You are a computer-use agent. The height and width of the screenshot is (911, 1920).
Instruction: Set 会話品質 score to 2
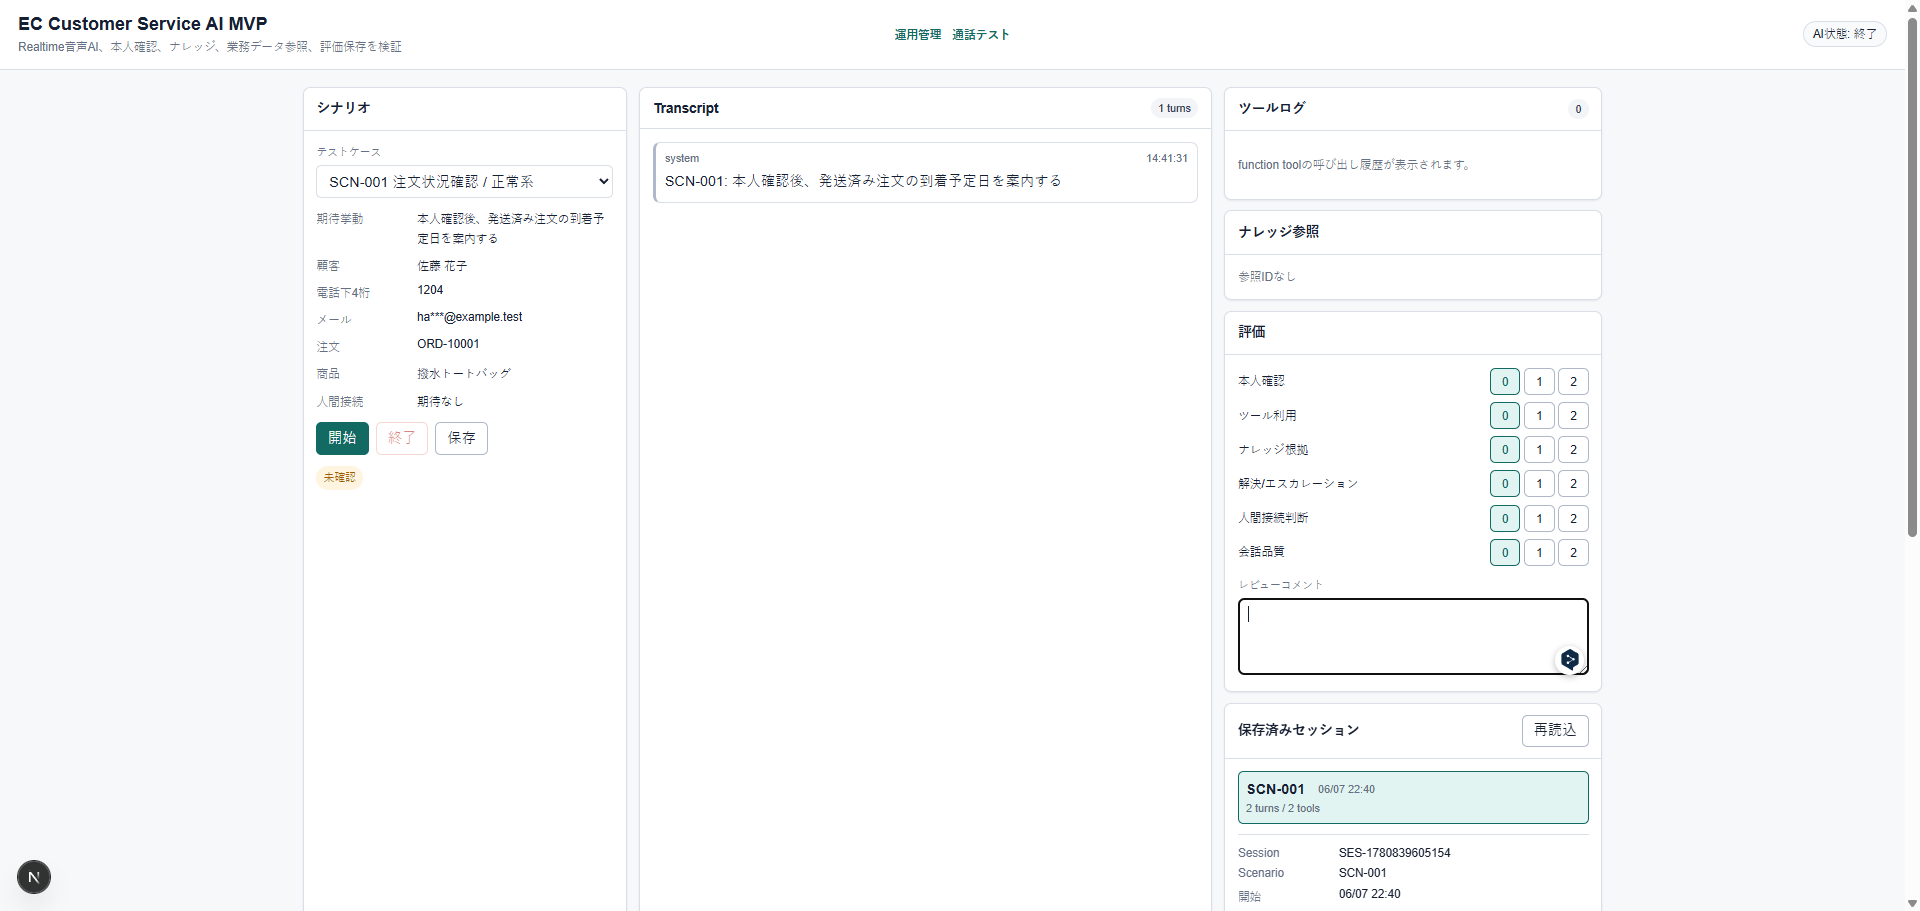coord(1573,552)
